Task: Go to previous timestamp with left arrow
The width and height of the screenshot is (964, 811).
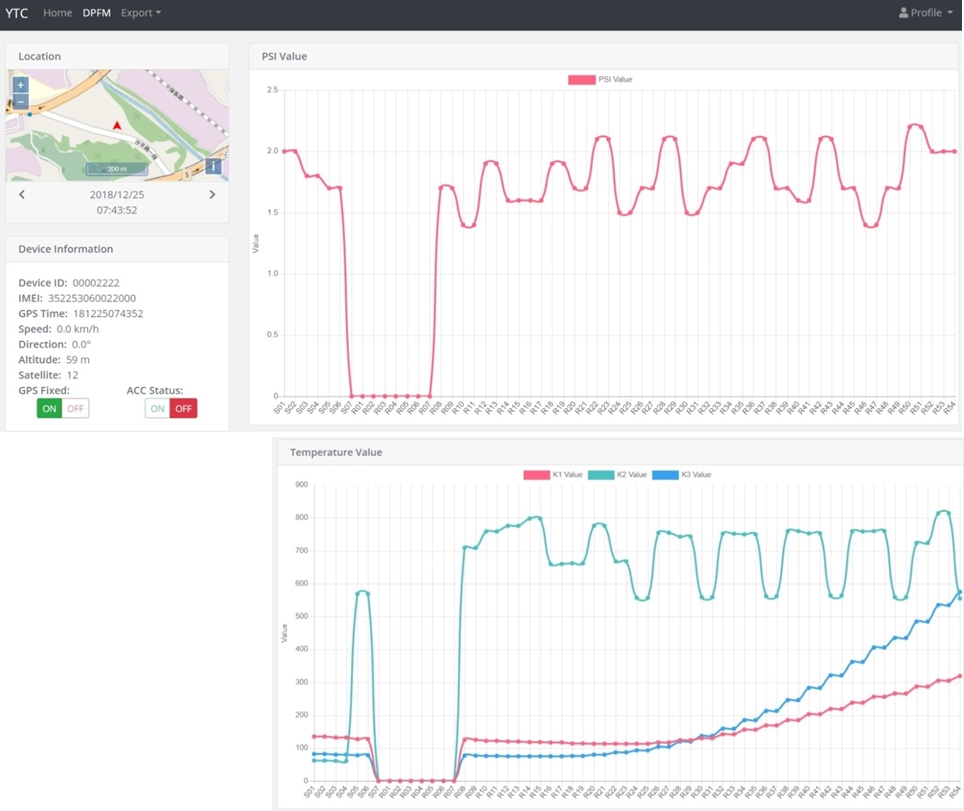Action: pyautogui.click(x=22, y=195)
